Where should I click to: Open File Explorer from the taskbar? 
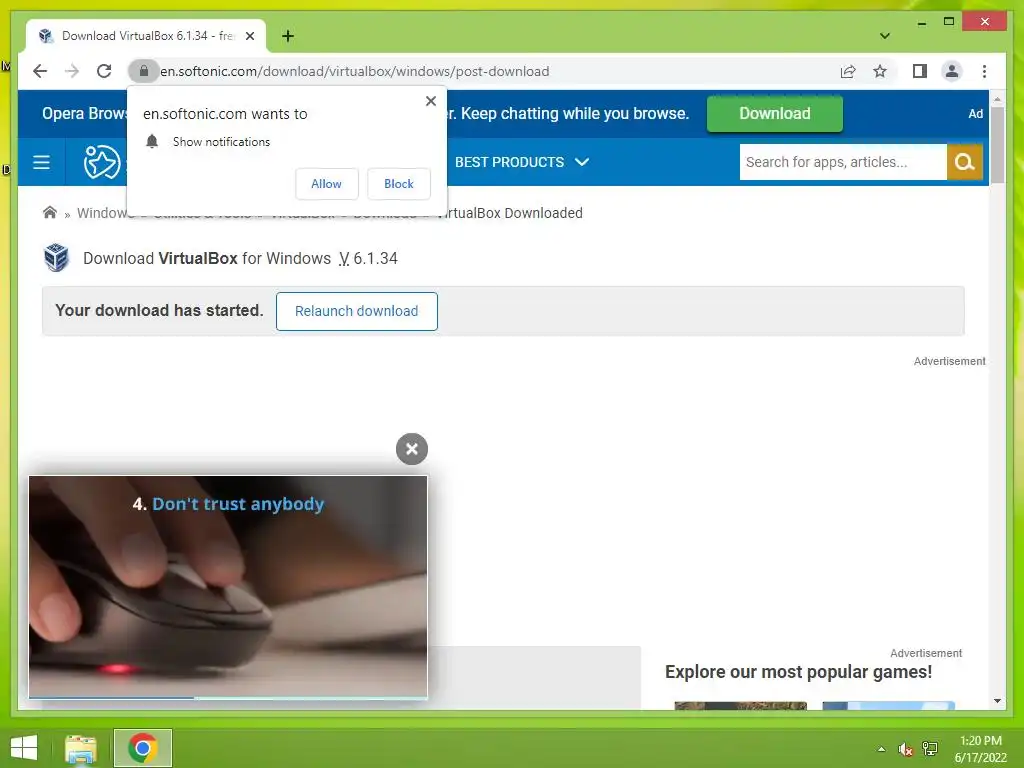pyautogui.click(x=81, y=748)
